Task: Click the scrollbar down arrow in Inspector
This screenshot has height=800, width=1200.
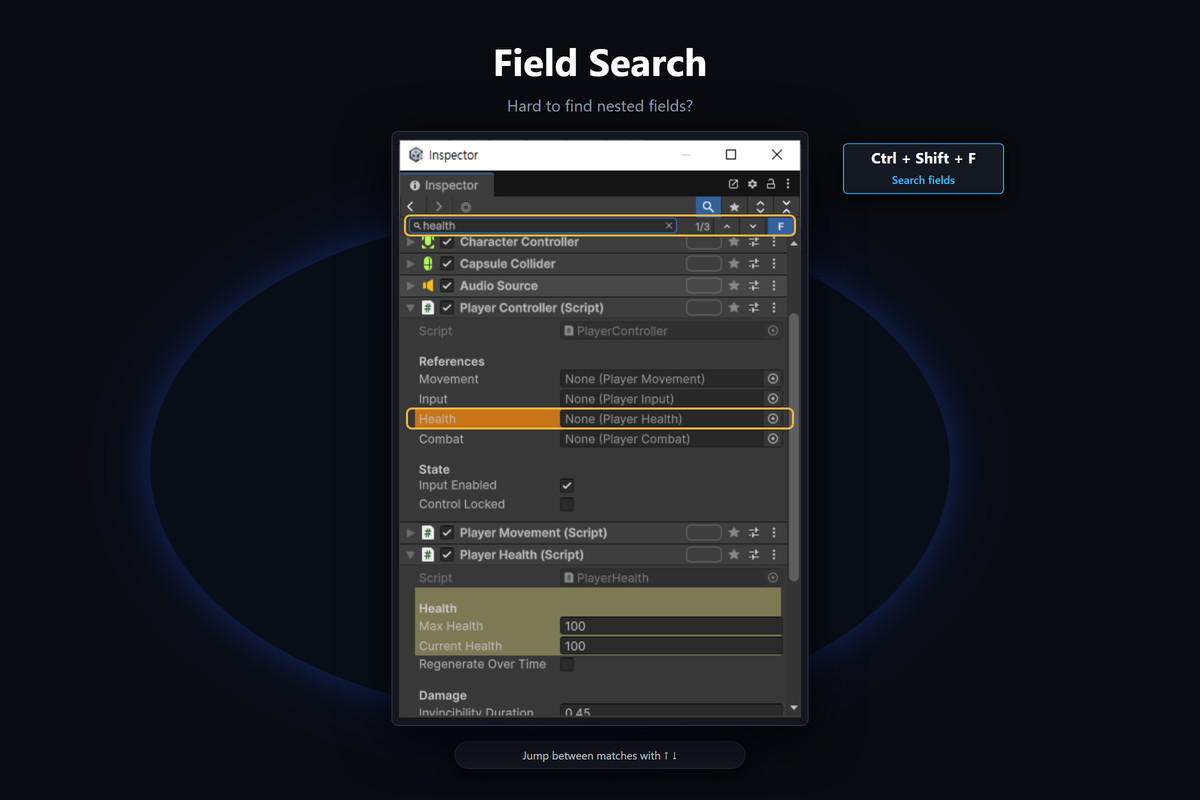Action: click(x=794, y=708)
